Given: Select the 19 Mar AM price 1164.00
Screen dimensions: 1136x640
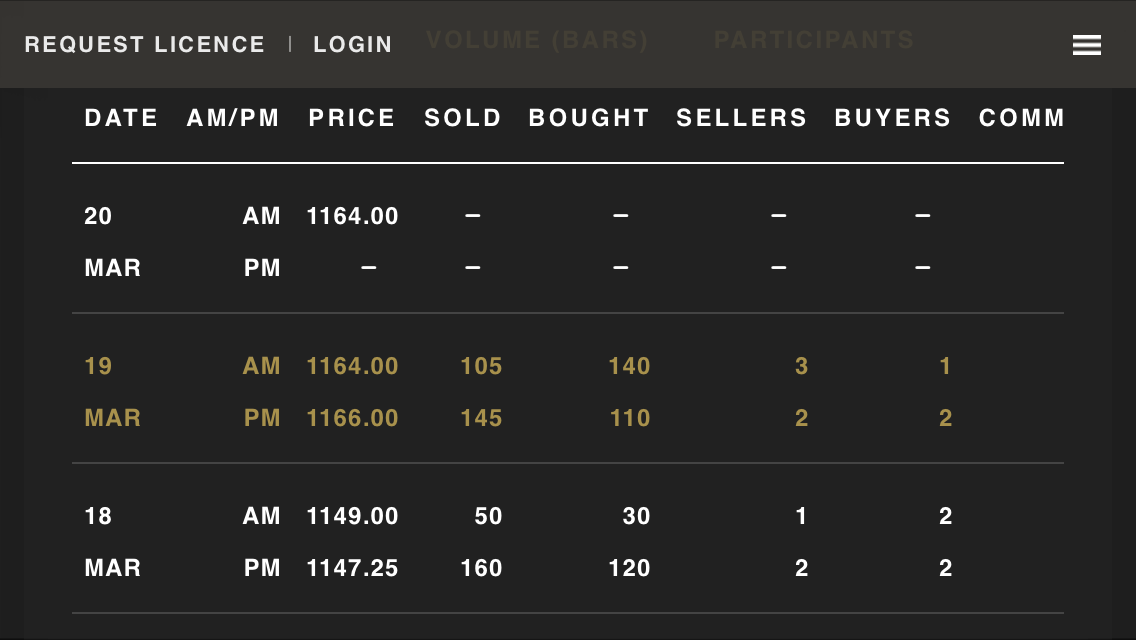Looking at the screenshot, I should coord(352,366).
